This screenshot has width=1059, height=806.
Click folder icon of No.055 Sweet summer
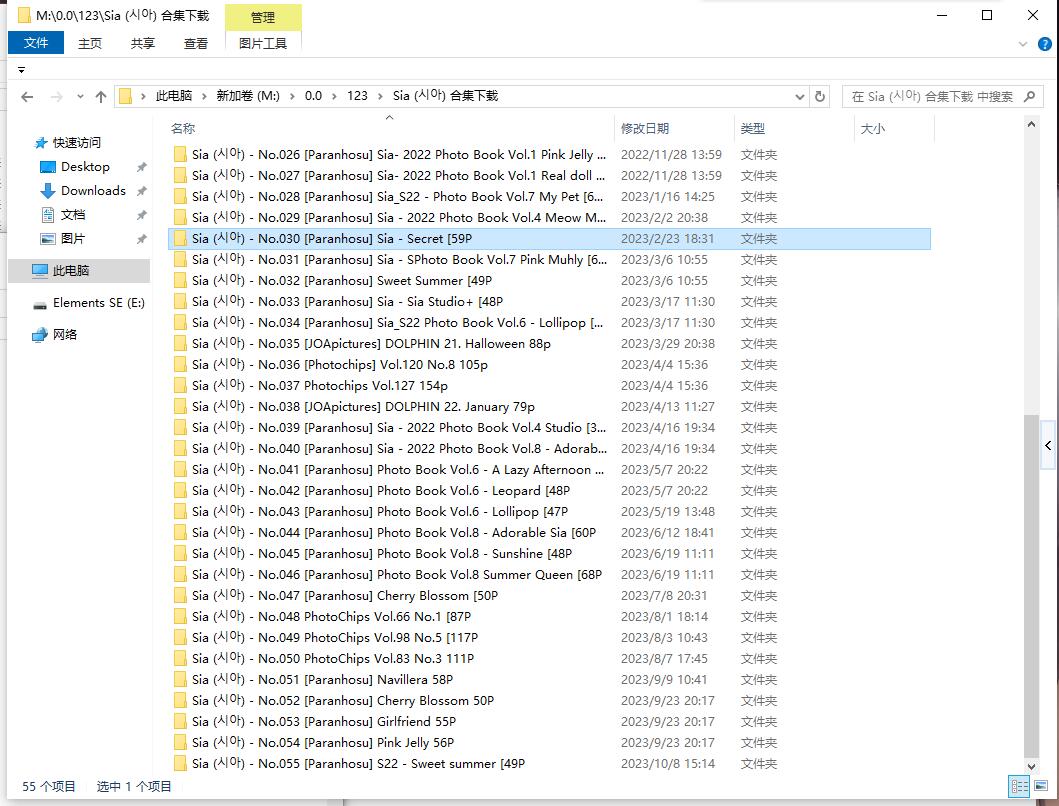[180, 763]
